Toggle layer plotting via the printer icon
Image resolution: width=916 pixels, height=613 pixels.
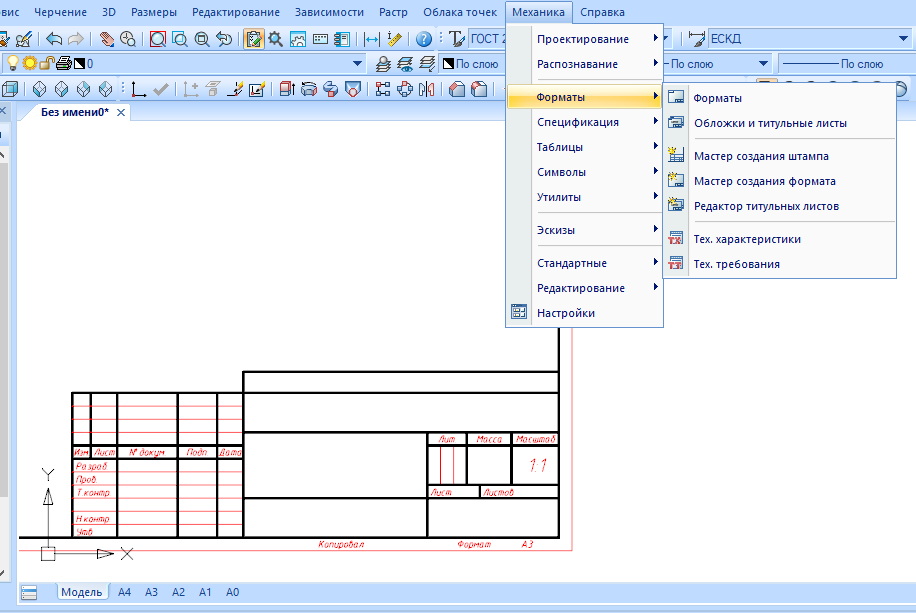click(x=64, y=63)
